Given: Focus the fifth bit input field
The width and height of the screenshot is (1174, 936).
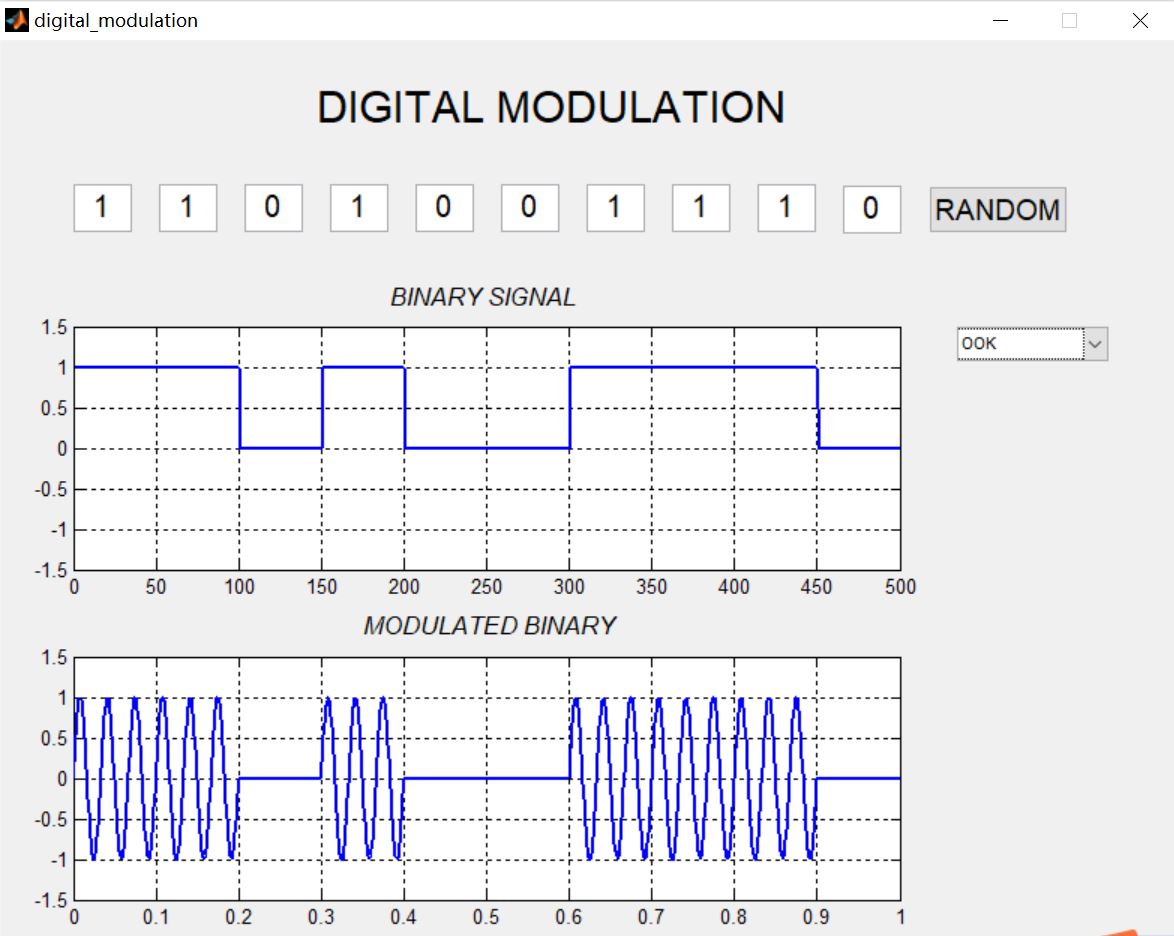Looking at the screenshot, I should [x=444, y=207].
